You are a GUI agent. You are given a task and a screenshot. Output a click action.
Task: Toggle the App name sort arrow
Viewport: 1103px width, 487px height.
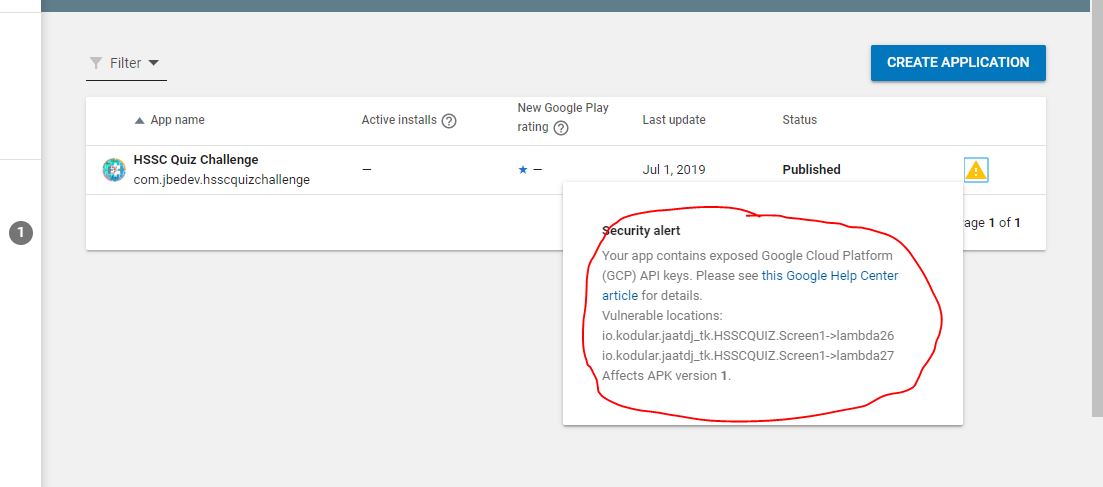coord(140,120)
